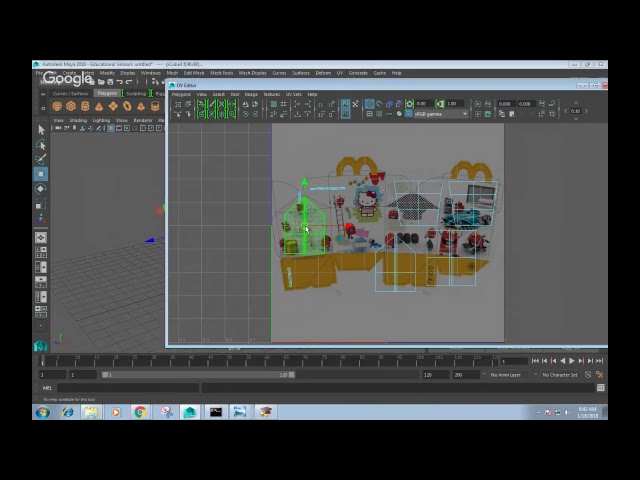
Task: Click the Open Scene folder icon
Action: [x=101, y=82]
